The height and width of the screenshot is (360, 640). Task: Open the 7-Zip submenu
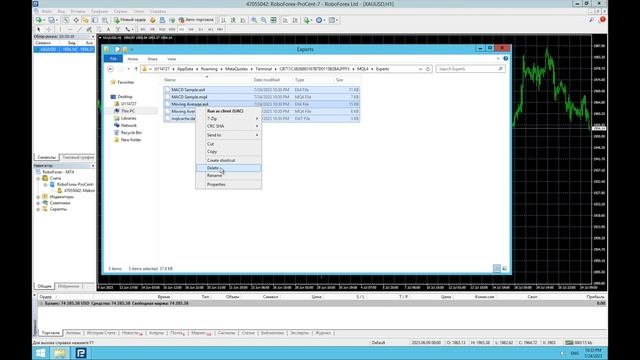point(229,118)
